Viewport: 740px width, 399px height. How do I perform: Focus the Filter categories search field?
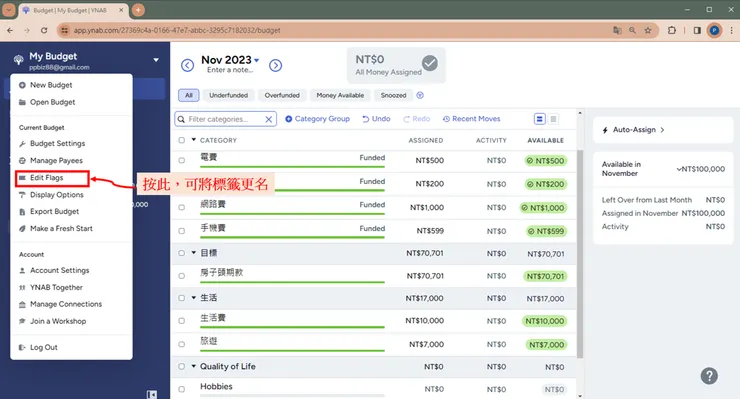226,119
